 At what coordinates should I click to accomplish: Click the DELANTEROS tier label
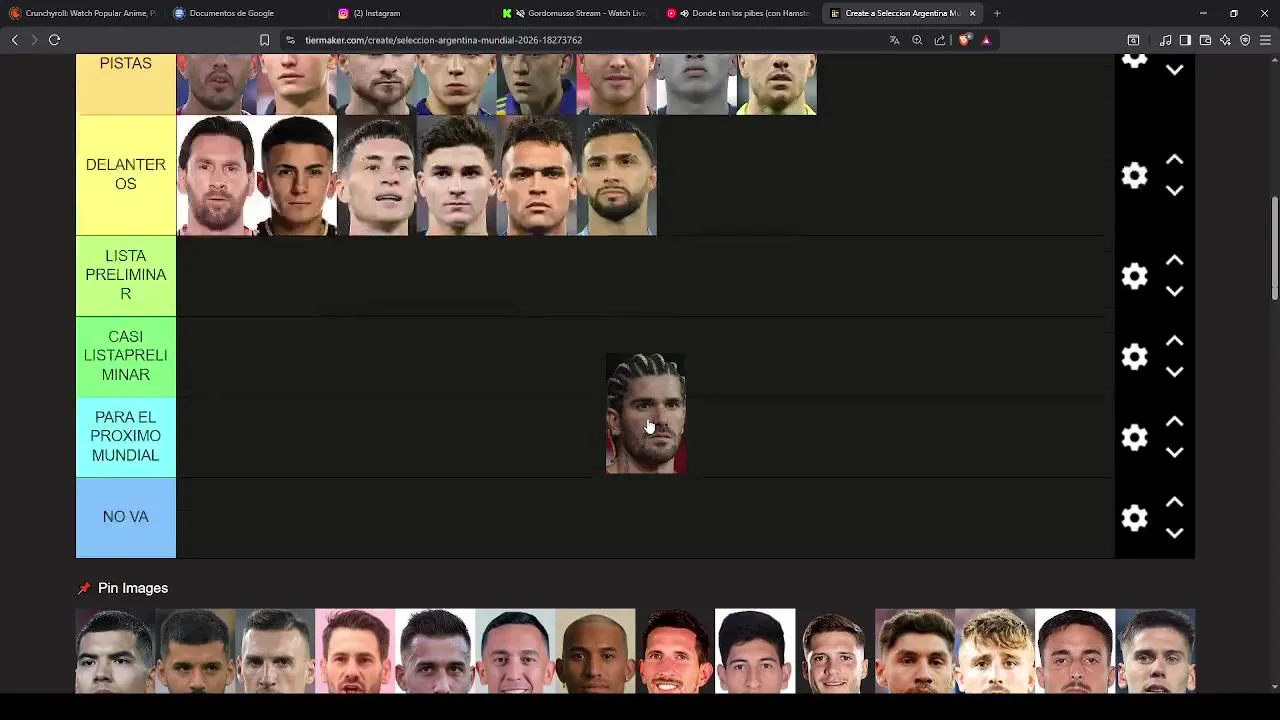point(126,175)
